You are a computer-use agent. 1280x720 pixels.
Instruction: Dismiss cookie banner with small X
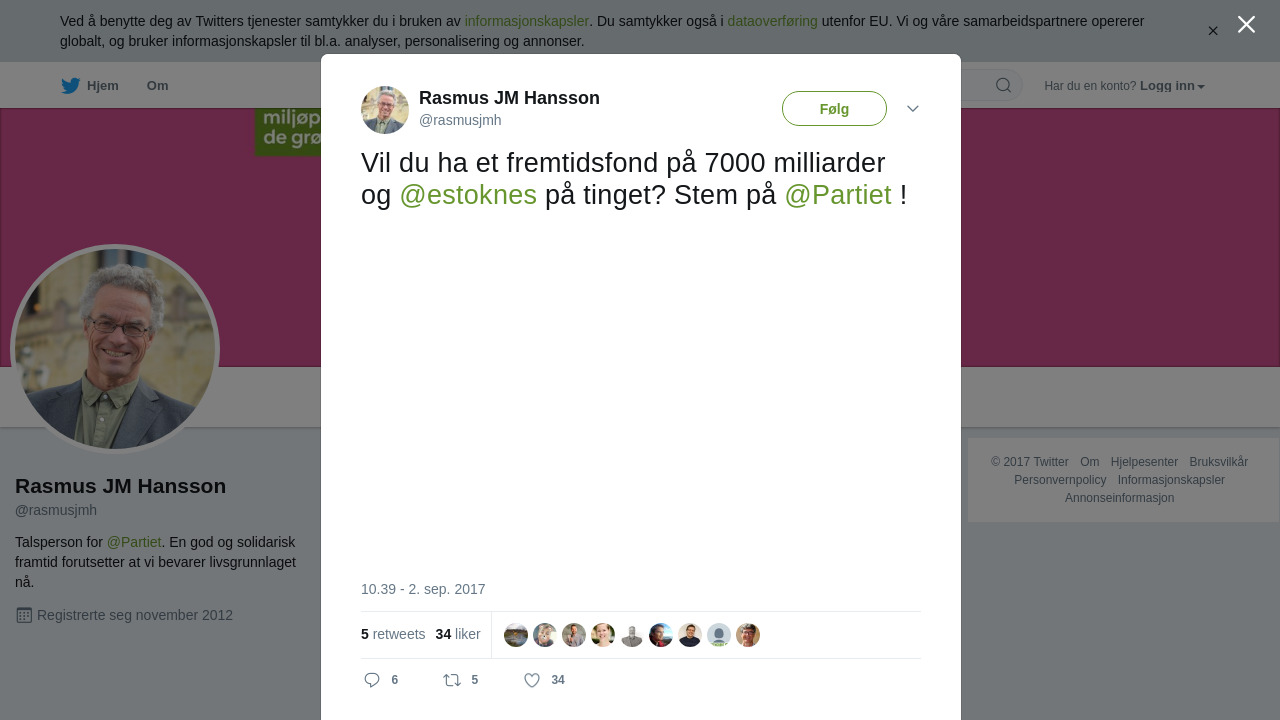1213,31
